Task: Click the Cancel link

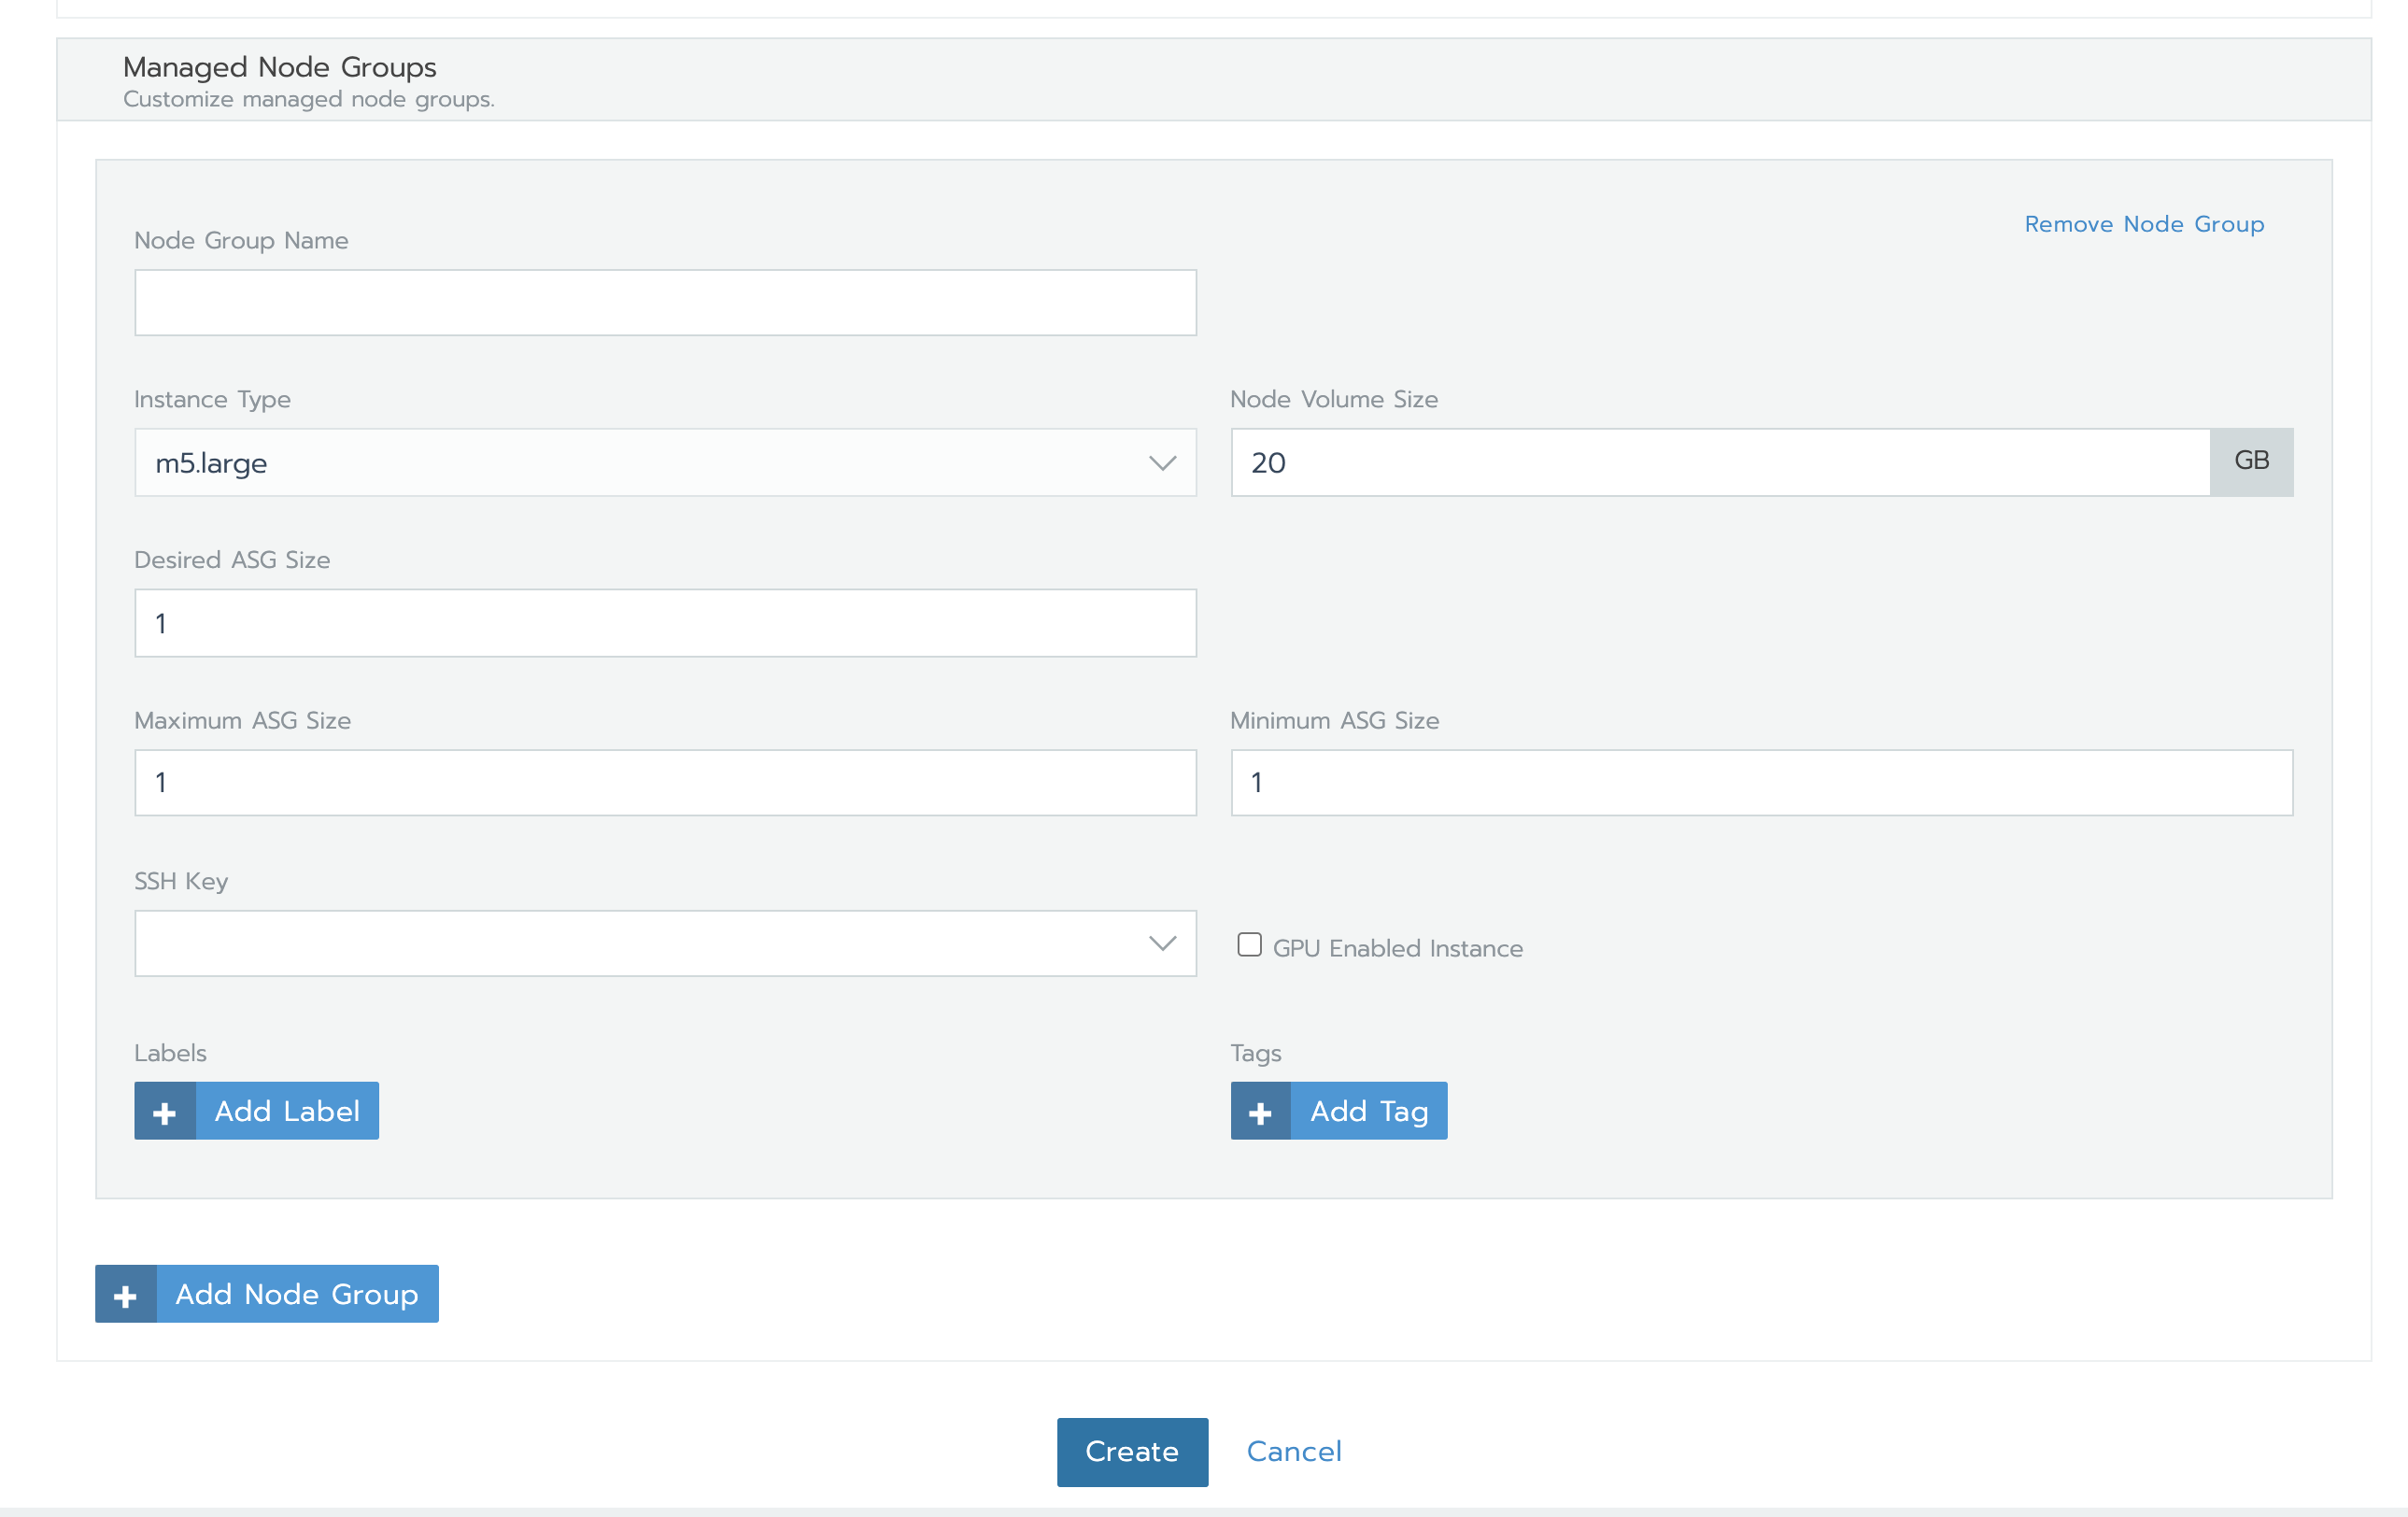Action: point(1294,1451)
